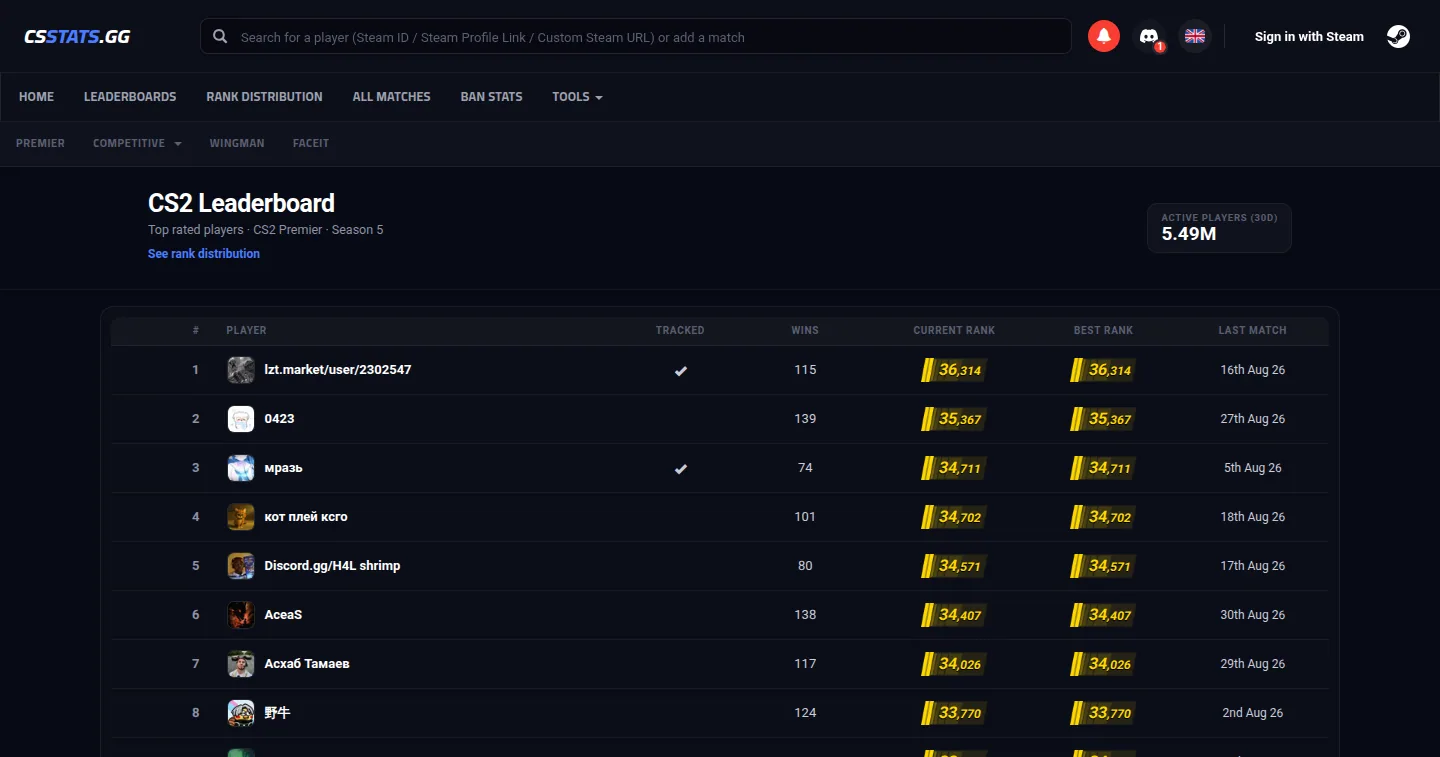This screenshot has width=1440, height=757.
Task: Click the Wins column header
Action: click(x=805, y=330)
